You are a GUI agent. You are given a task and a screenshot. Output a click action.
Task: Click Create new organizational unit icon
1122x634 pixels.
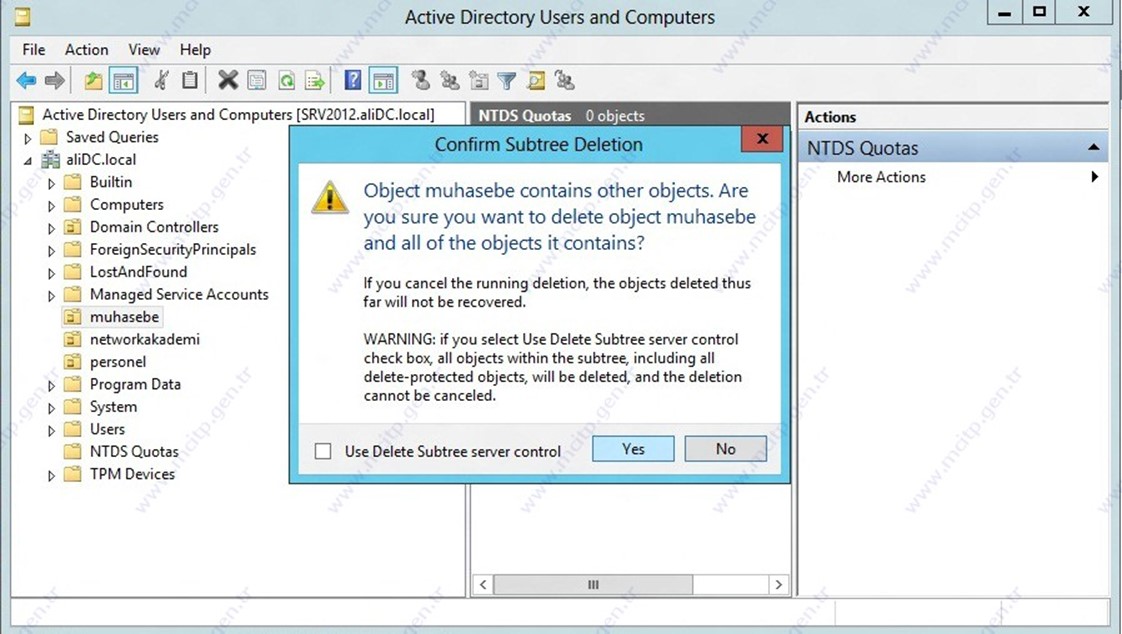pos(479,80)
